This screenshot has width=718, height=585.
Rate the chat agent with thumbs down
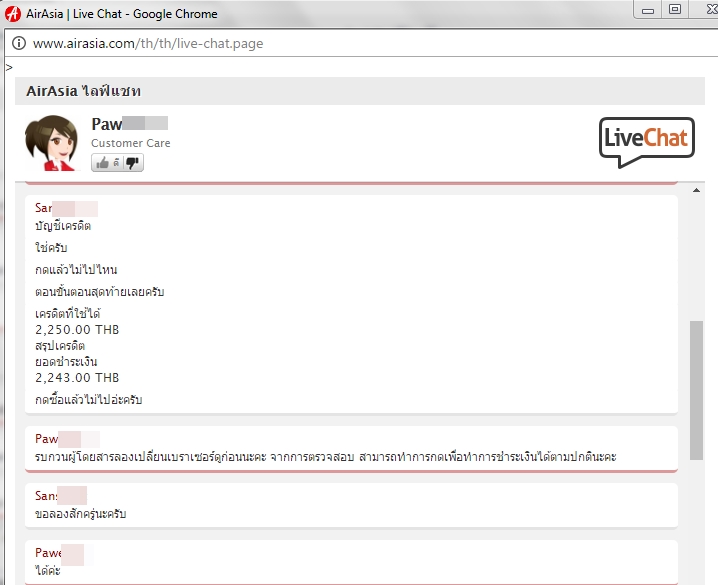tap(133, 163)
